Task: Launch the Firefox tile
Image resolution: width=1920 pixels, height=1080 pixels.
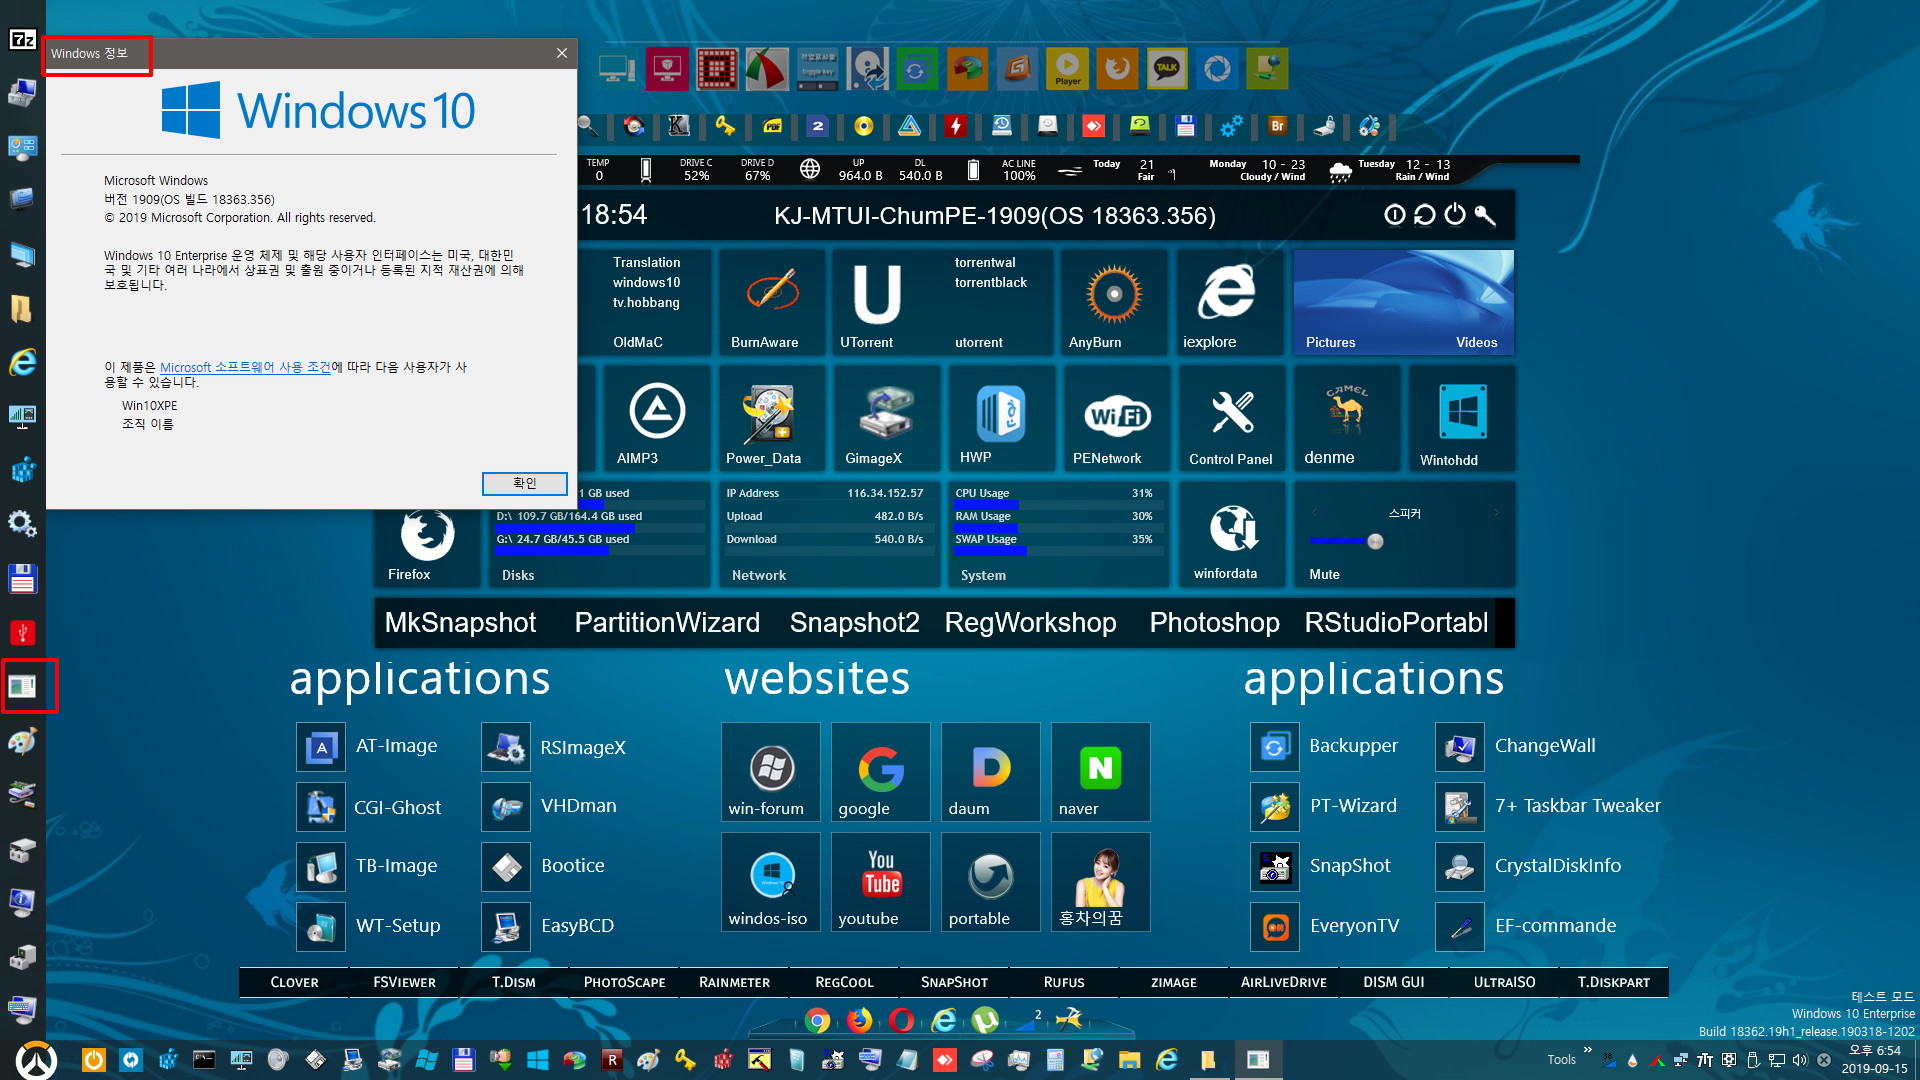Action: 427,540
